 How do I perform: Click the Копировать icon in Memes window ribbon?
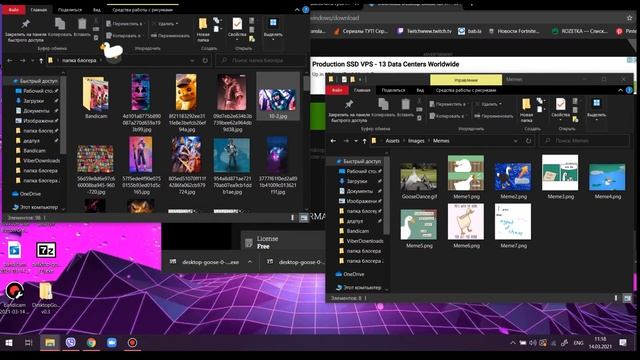(383, 104)
